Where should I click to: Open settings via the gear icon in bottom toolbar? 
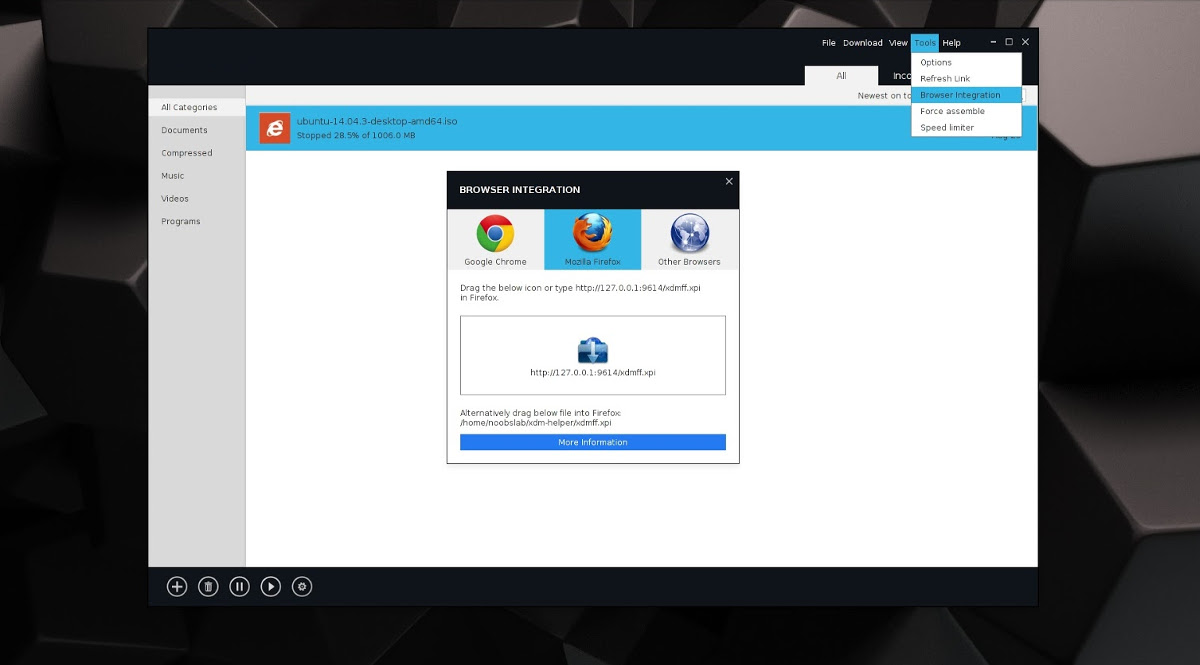click(302, 587)
